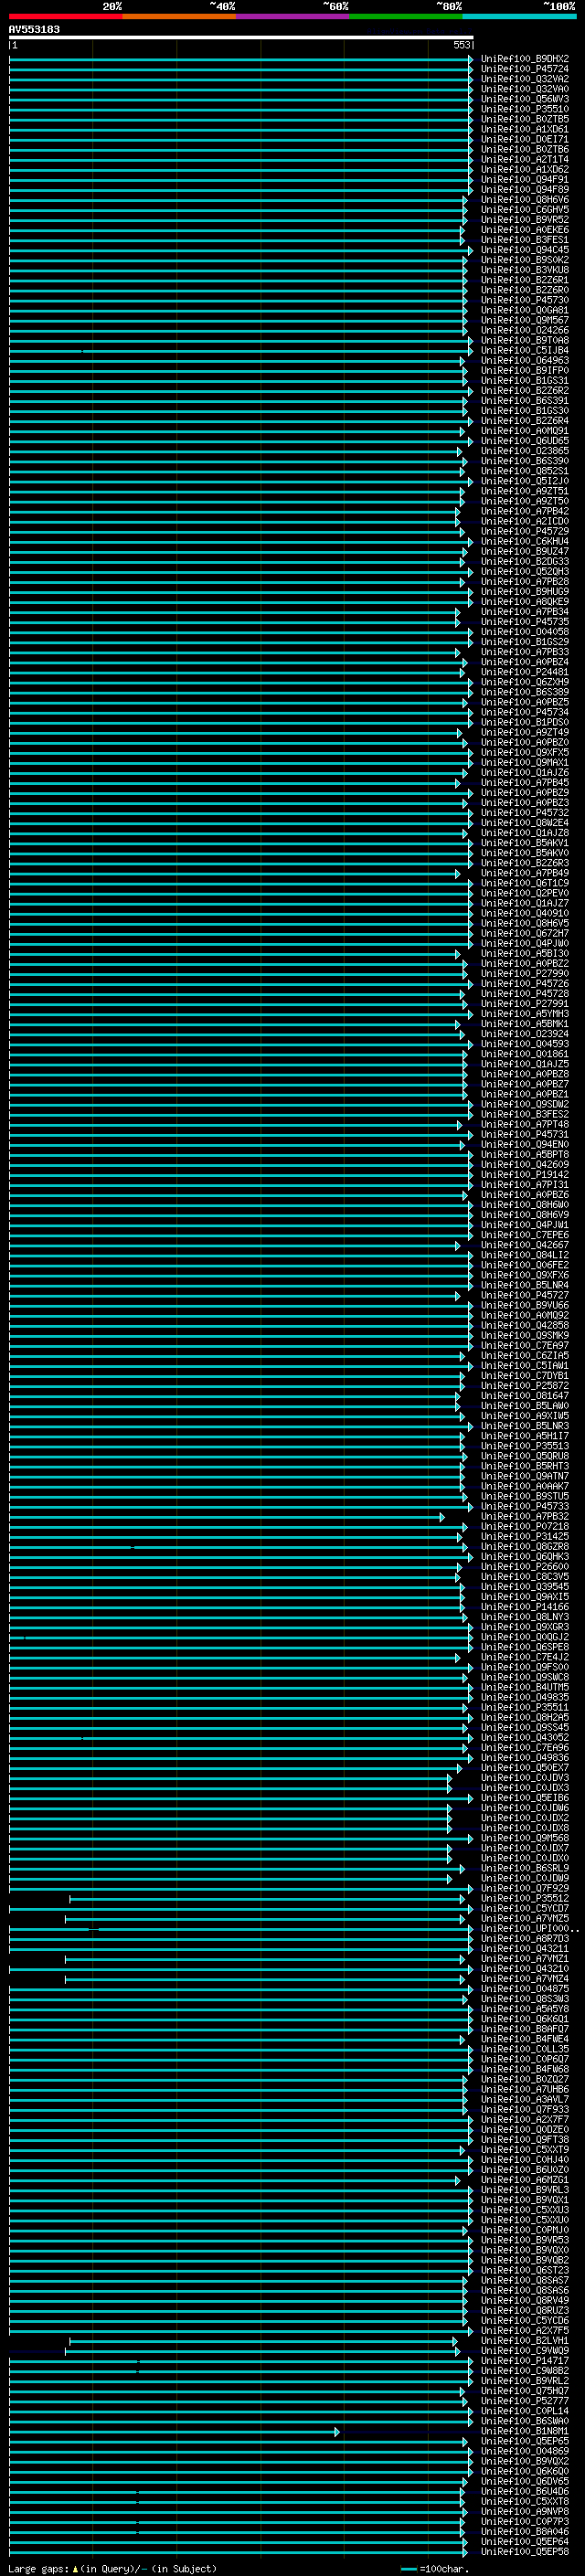Open hit UniRef100_A5A5Y8

point(525,2009)
